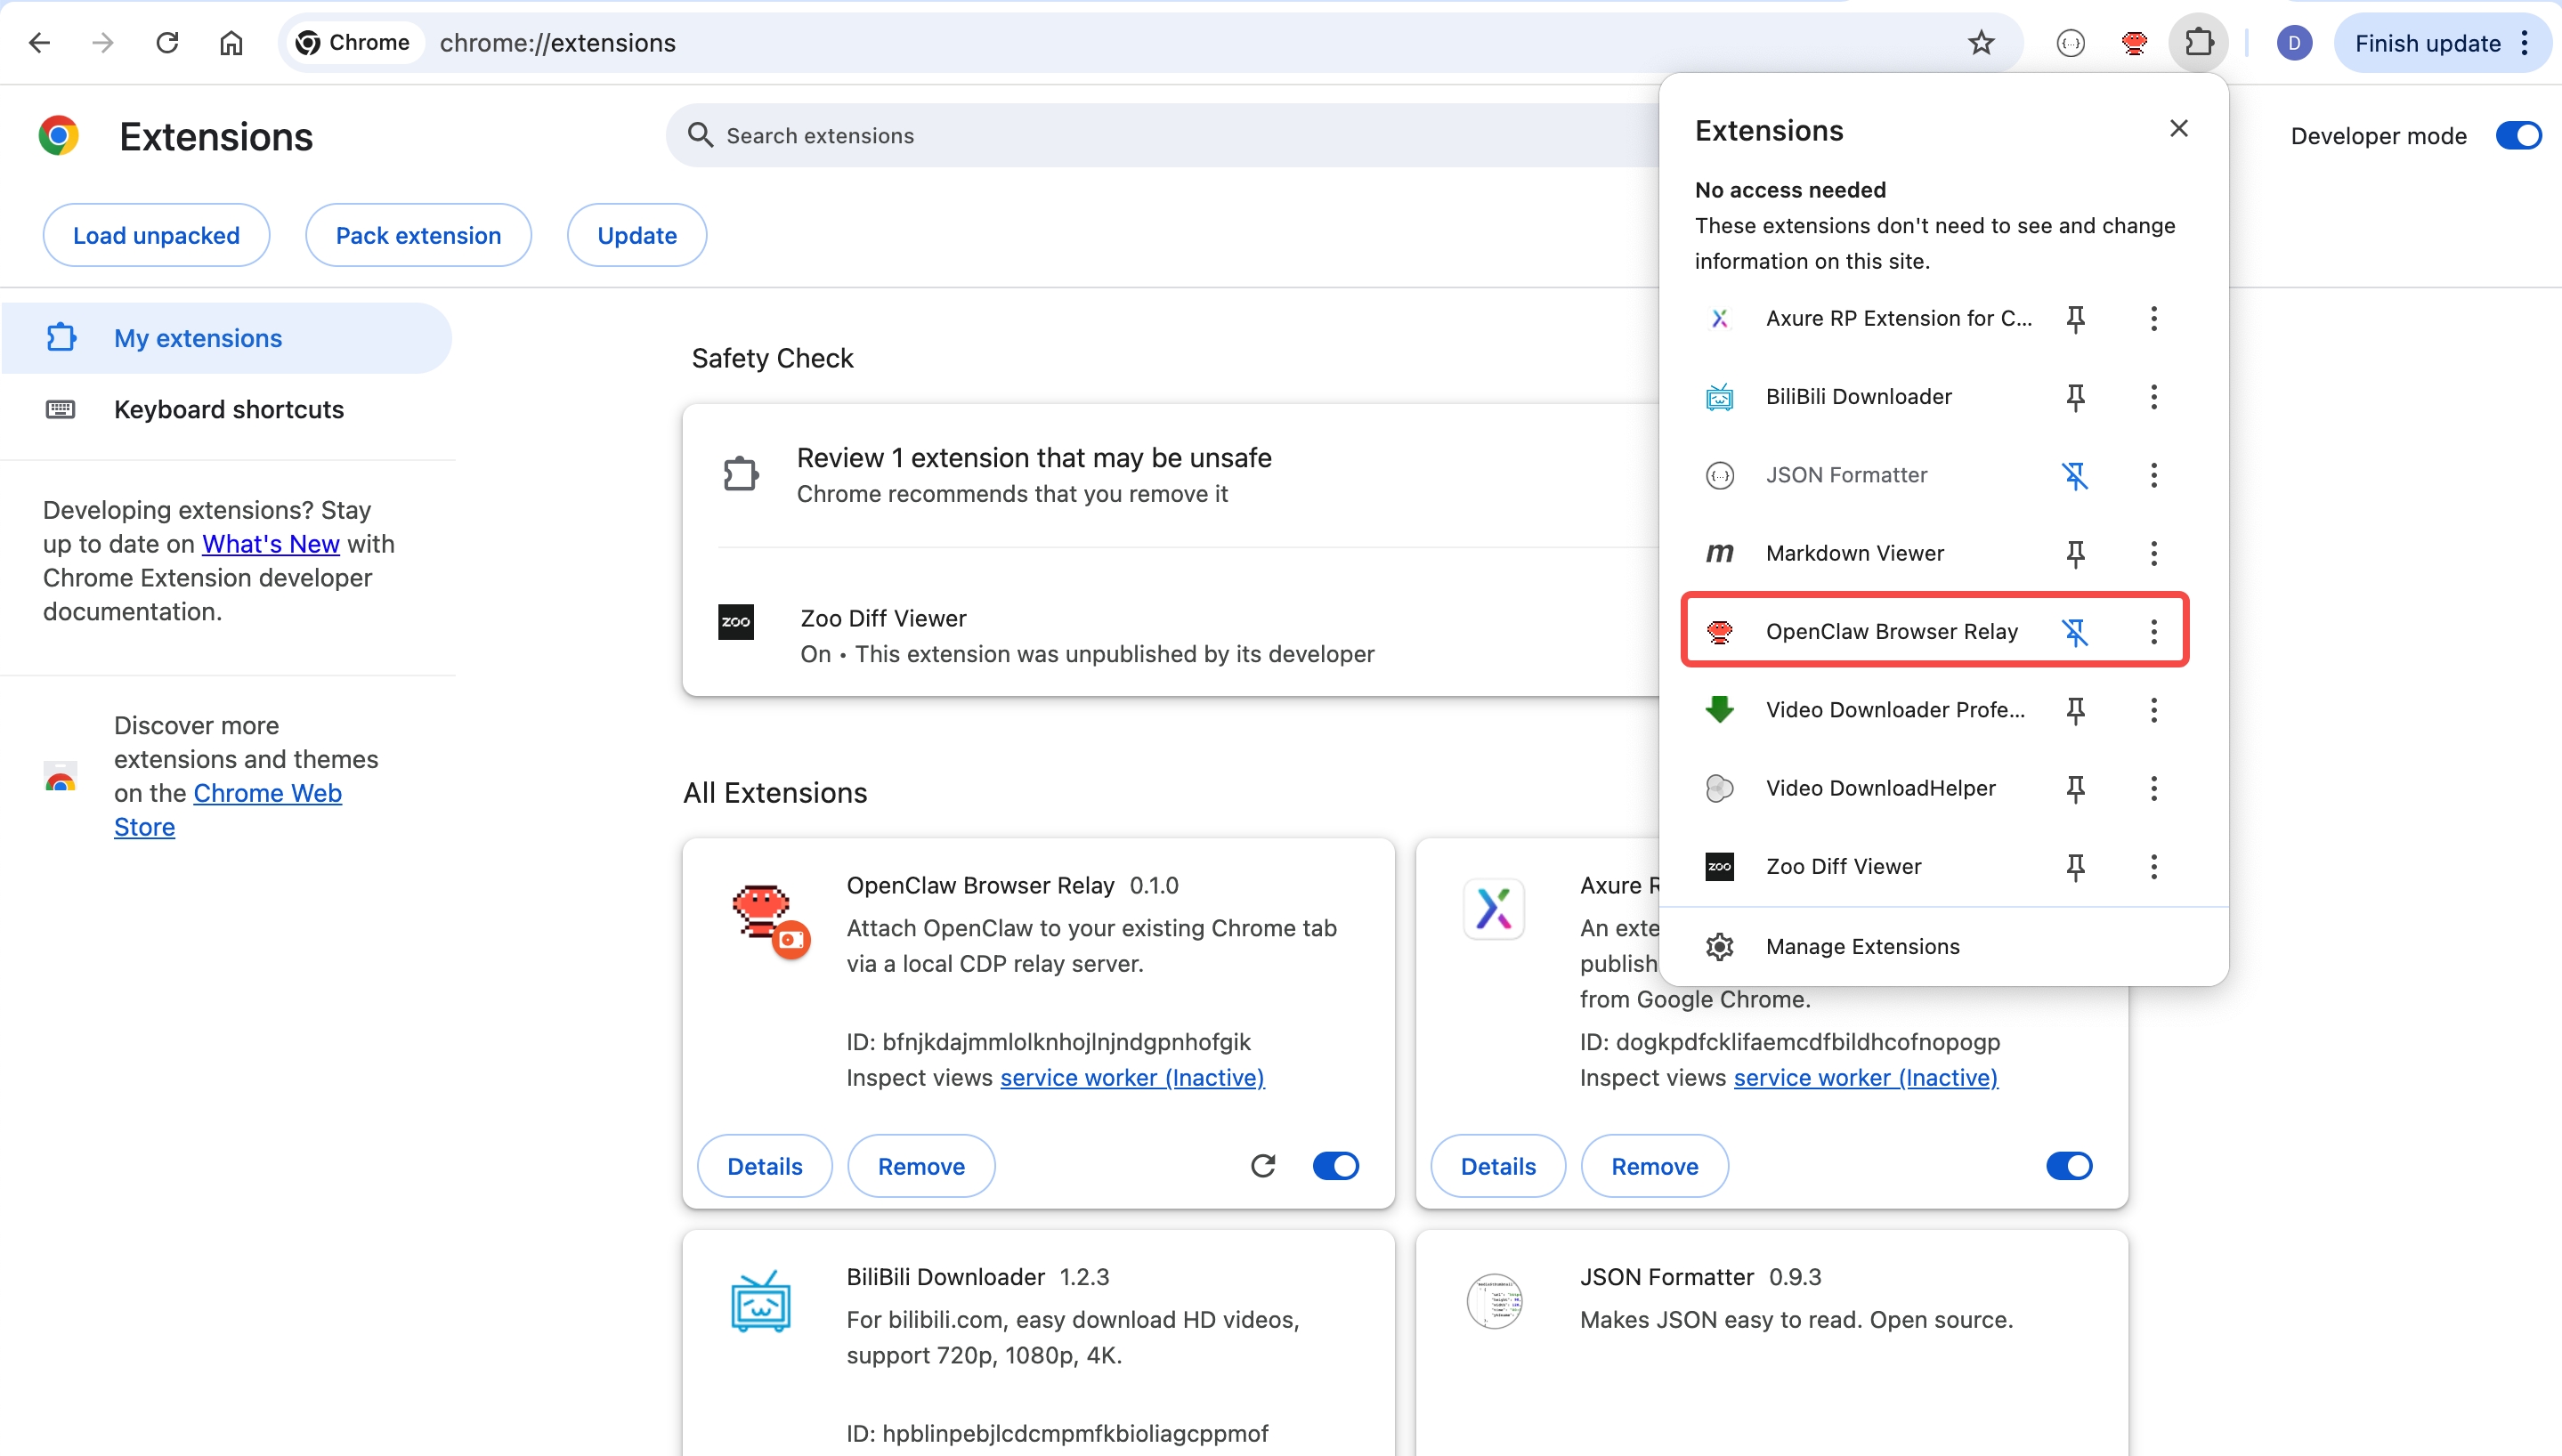2562x1456 pixels.
Task: Unpin JSON Formatter from toolbar
Action: coord(2075,475)
